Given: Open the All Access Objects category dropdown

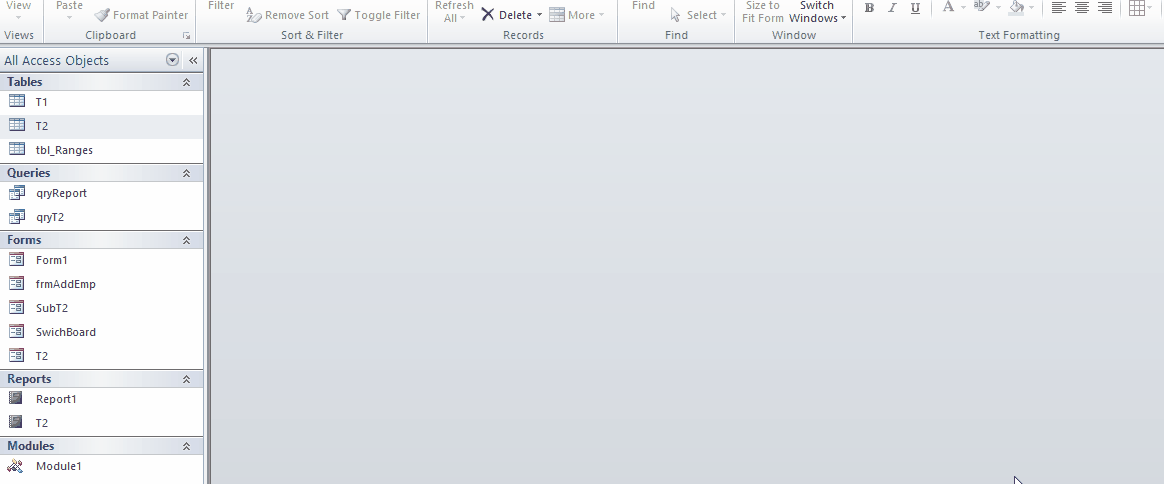Looking at the screenshot, I should (172, 60).
